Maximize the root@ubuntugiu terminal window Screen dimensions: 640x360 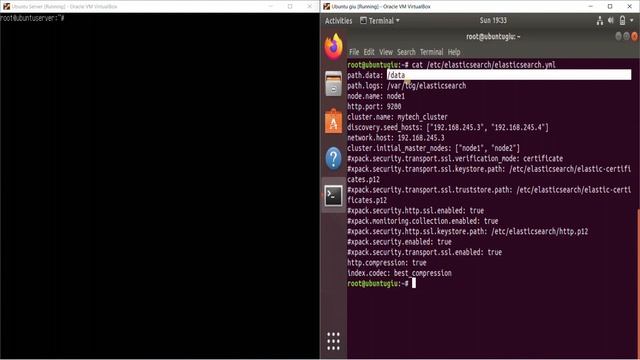(626, 36)
